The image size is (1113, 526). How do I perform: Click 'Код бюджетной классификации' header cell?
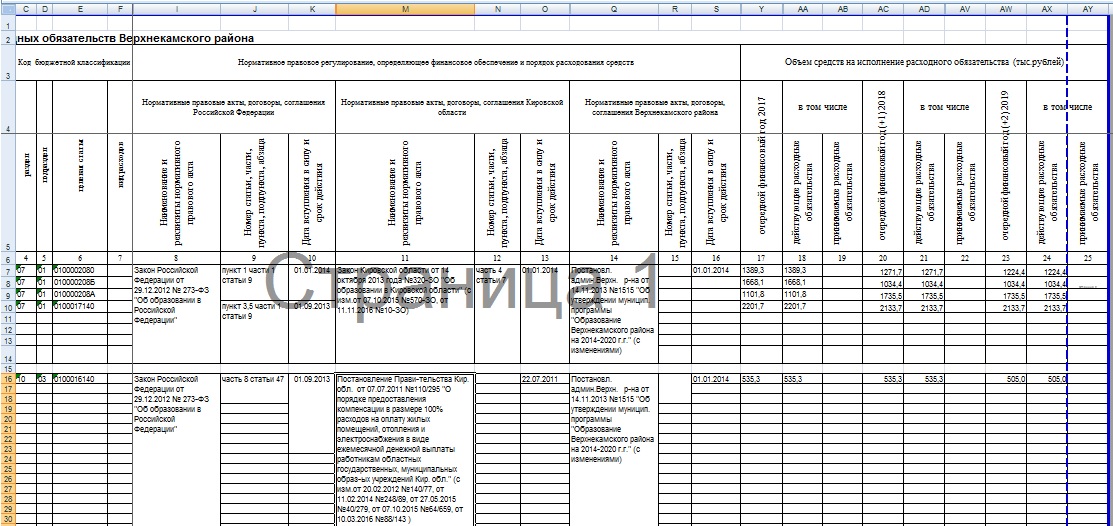point(75,62)
